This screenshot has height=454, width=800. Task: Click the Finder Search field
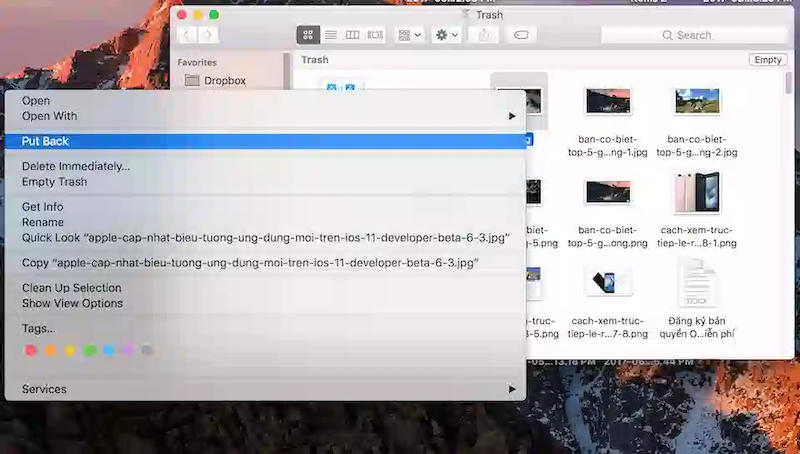(x=694, y=35)
